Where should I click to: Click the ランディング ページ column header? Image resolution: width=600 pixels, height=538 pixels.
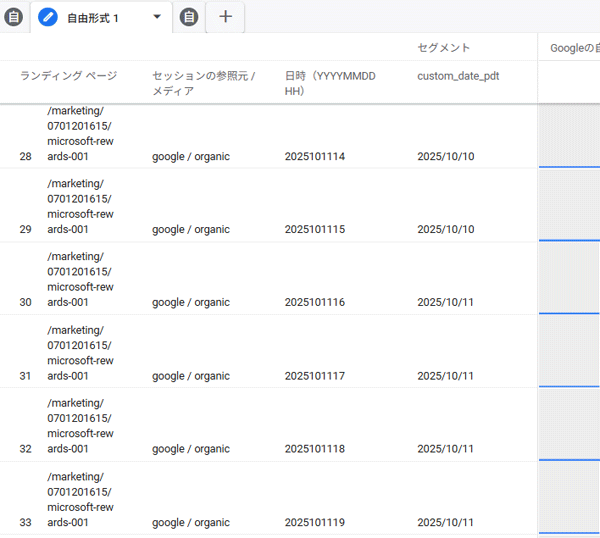click(x=68, y=76)
